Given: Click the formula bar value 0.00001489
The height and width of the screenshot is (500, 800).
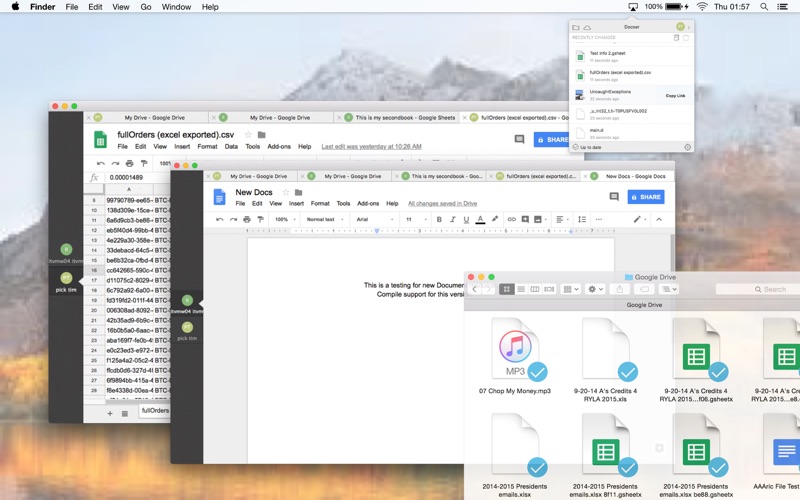Looking at the screenshot, I should coord(127,178).
